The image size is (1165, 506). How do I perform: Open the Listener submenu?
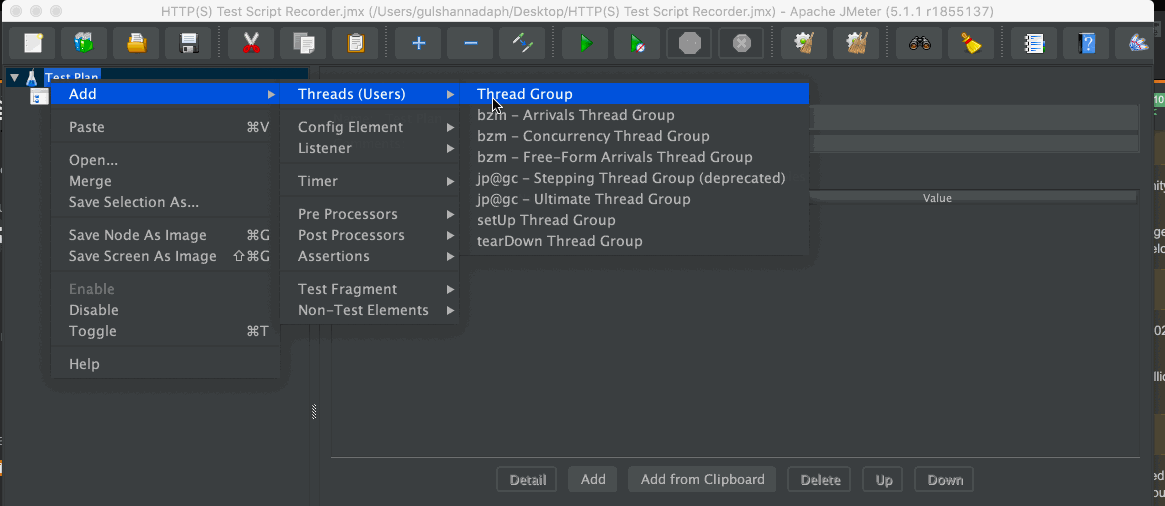[369, 148]
